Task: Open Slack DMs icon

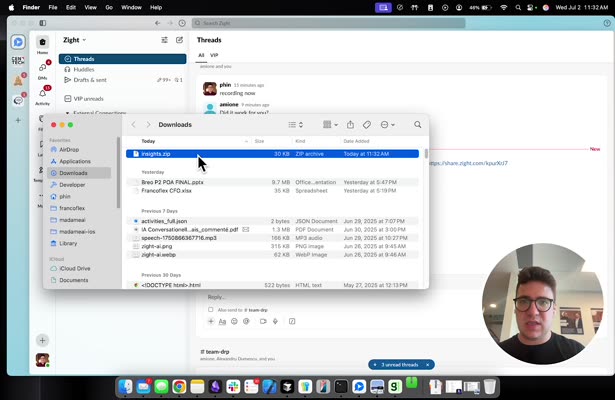Action: (42, 68)
